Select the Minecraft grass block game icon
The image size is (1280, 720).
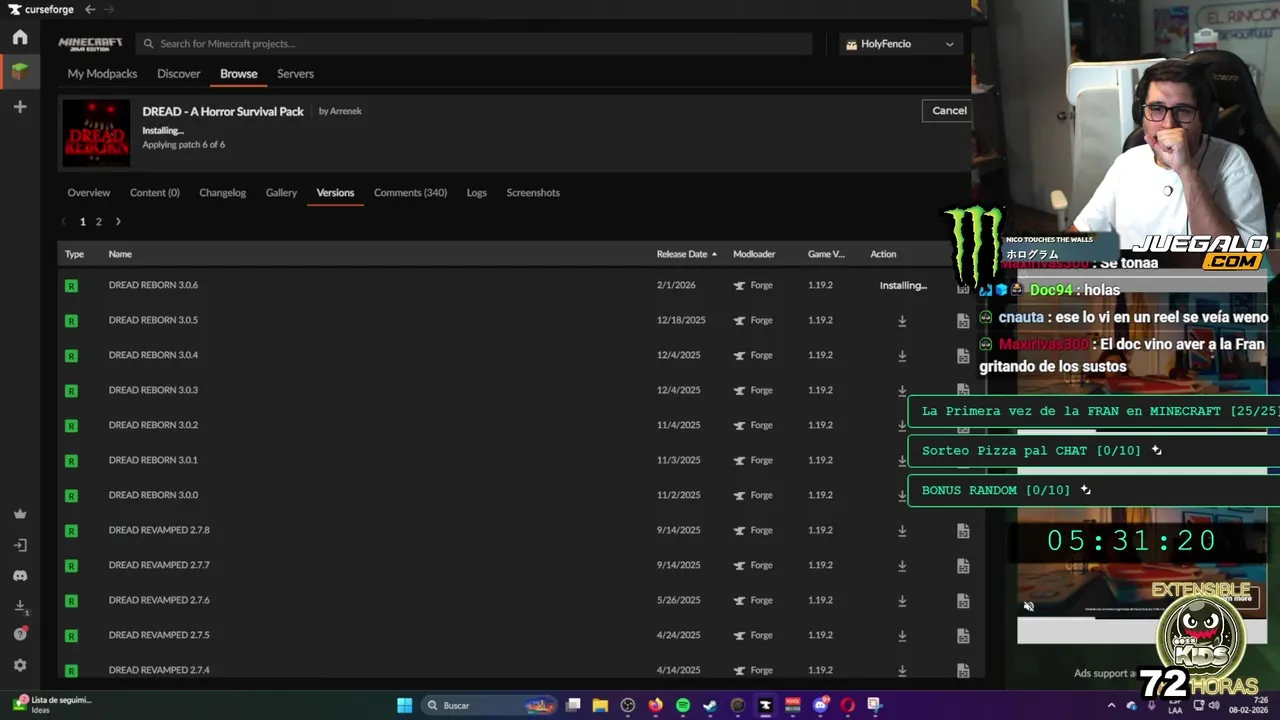tap(20, 72)
